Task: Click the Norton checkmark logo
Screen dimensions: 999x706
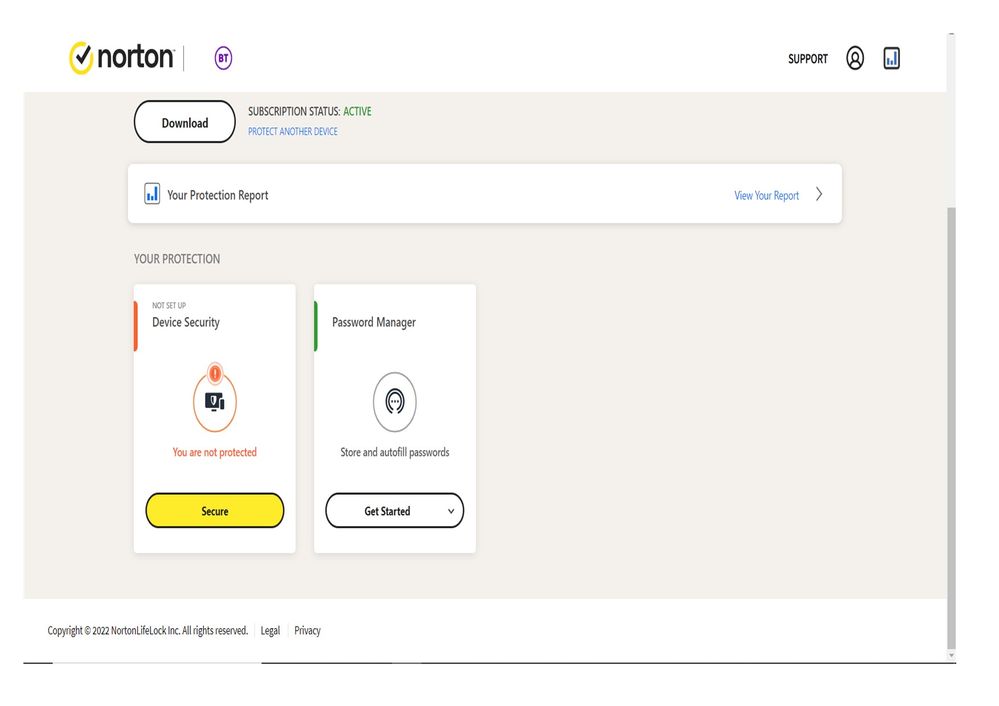Action: point(81,58)
